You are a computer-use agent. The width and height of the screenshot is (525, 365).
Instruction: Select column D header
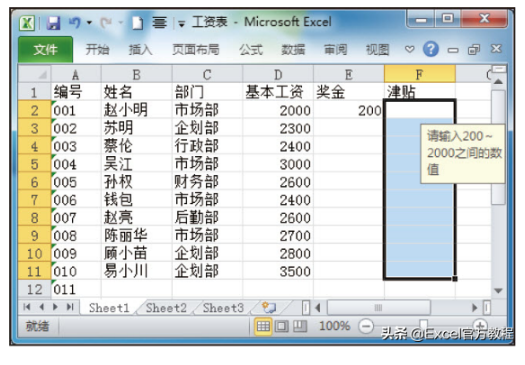point(278,74)
